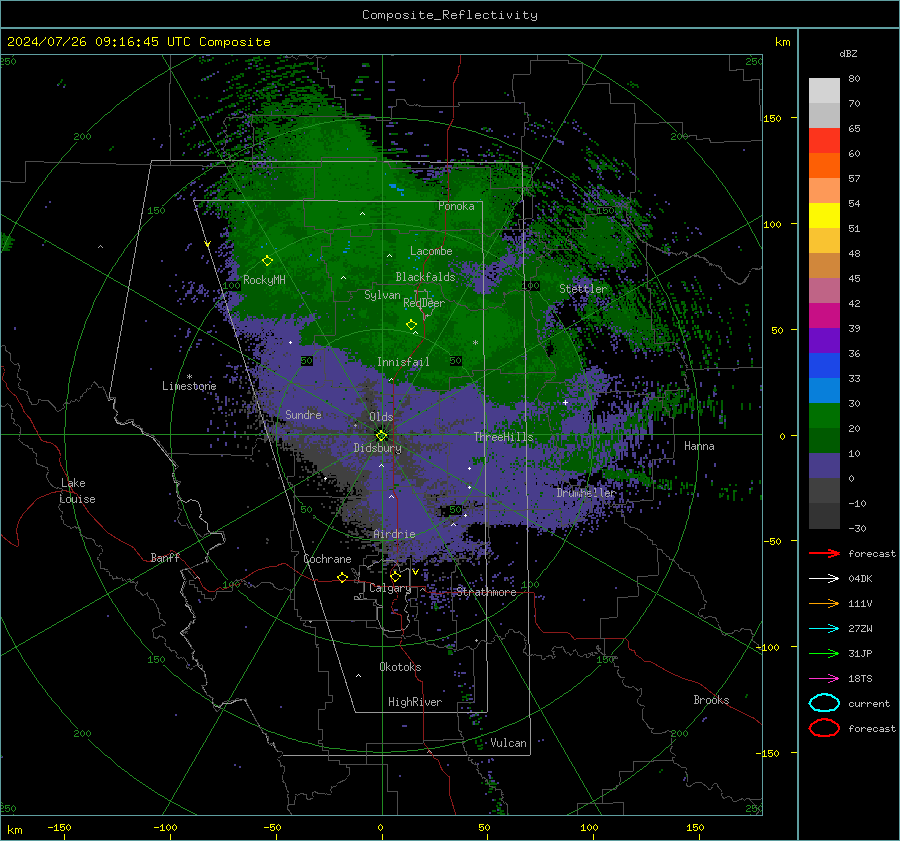Click the Brooks label
Image resolution: width=900 pixels, height=841 pixels.
[711, 700]
